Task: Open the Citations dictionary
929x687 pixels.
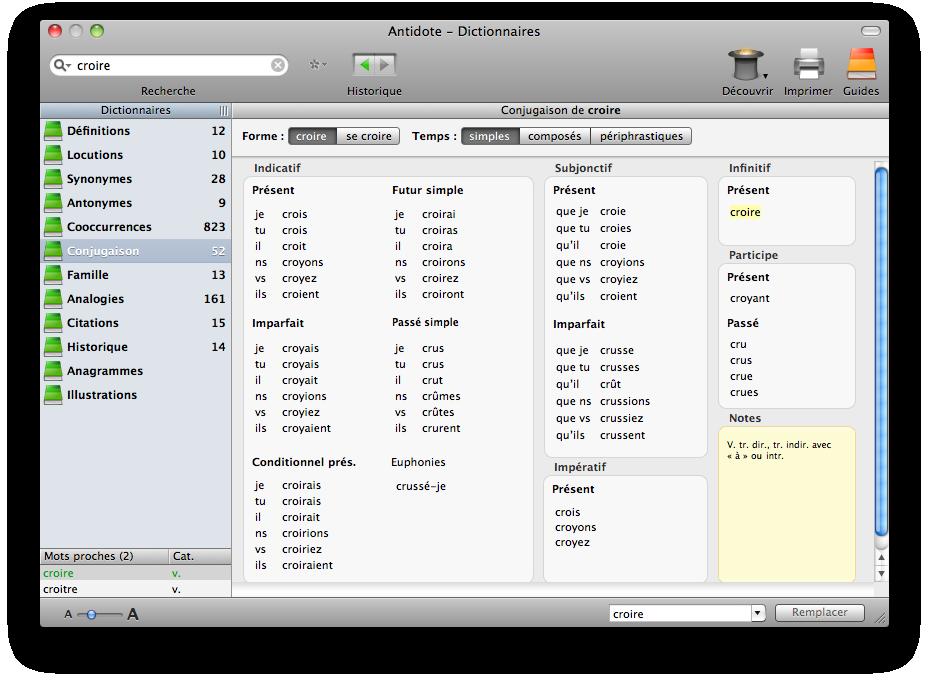Action: pyautogui.click(x=136, y=323)
